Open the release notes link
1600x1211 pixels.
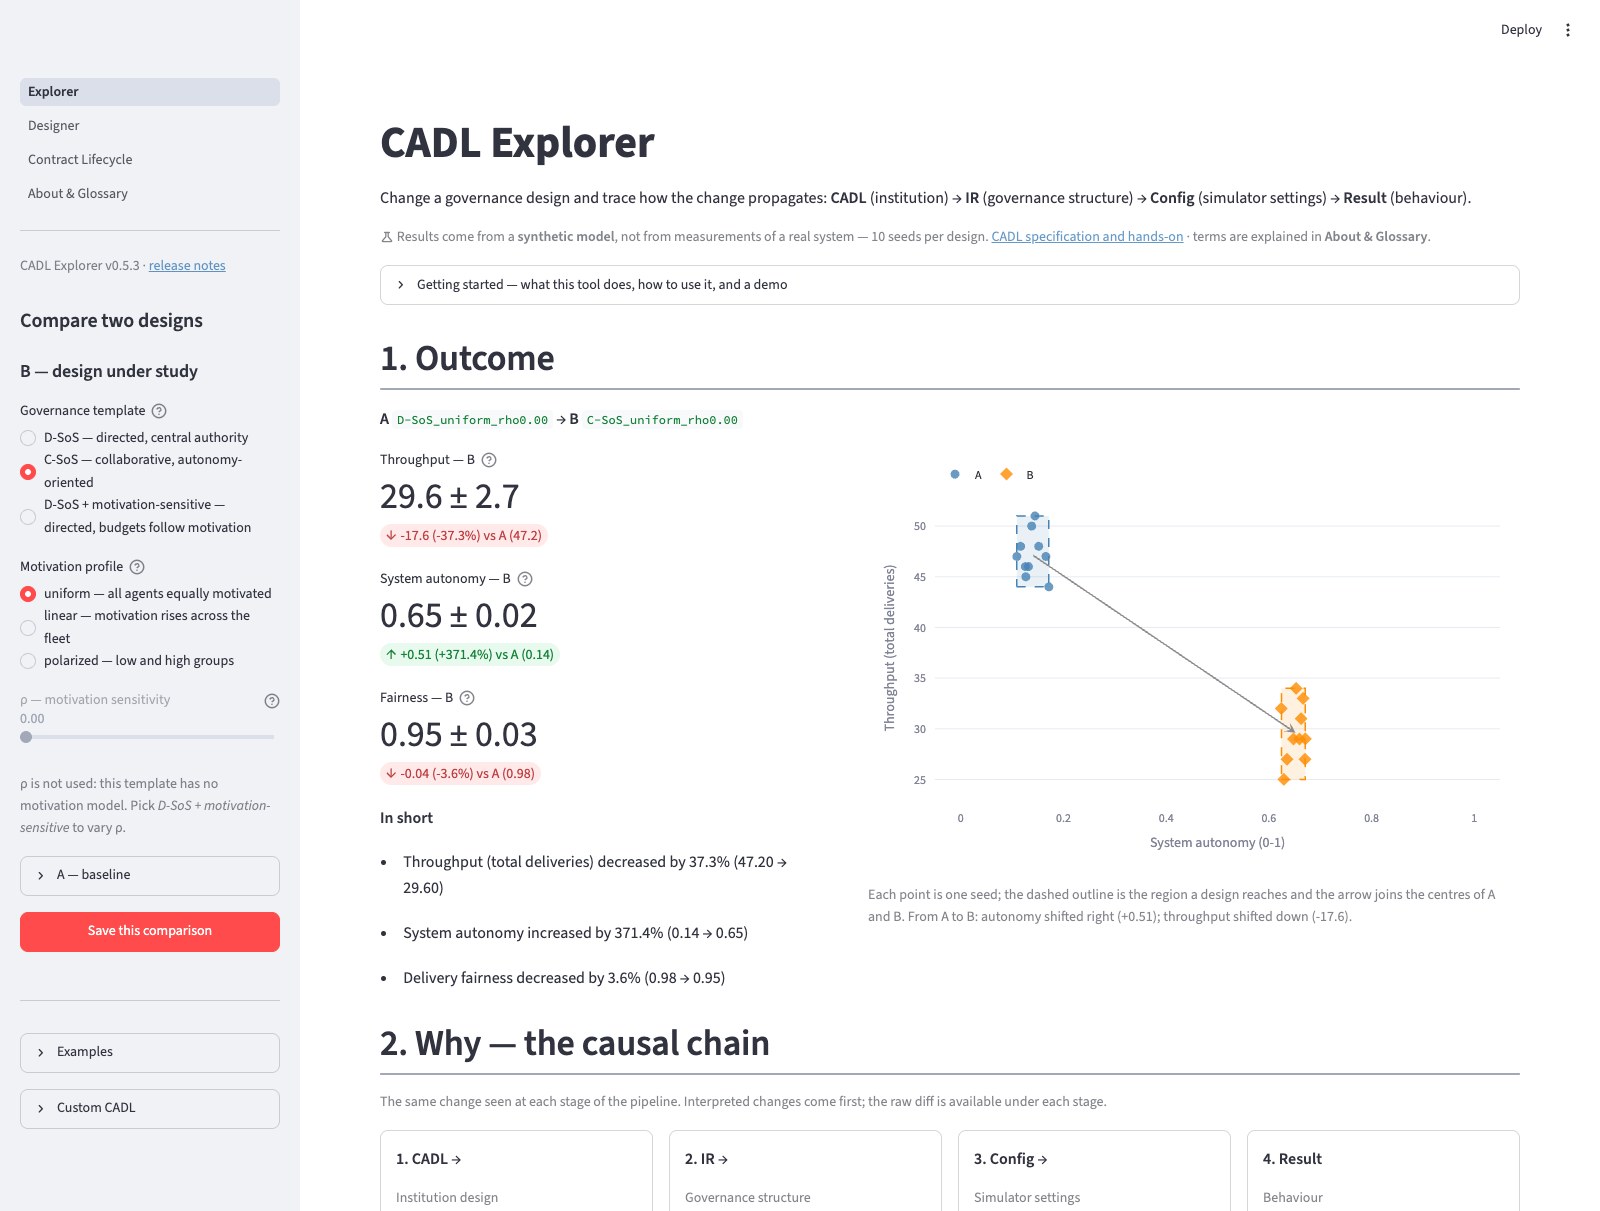[x=187, y=266]
